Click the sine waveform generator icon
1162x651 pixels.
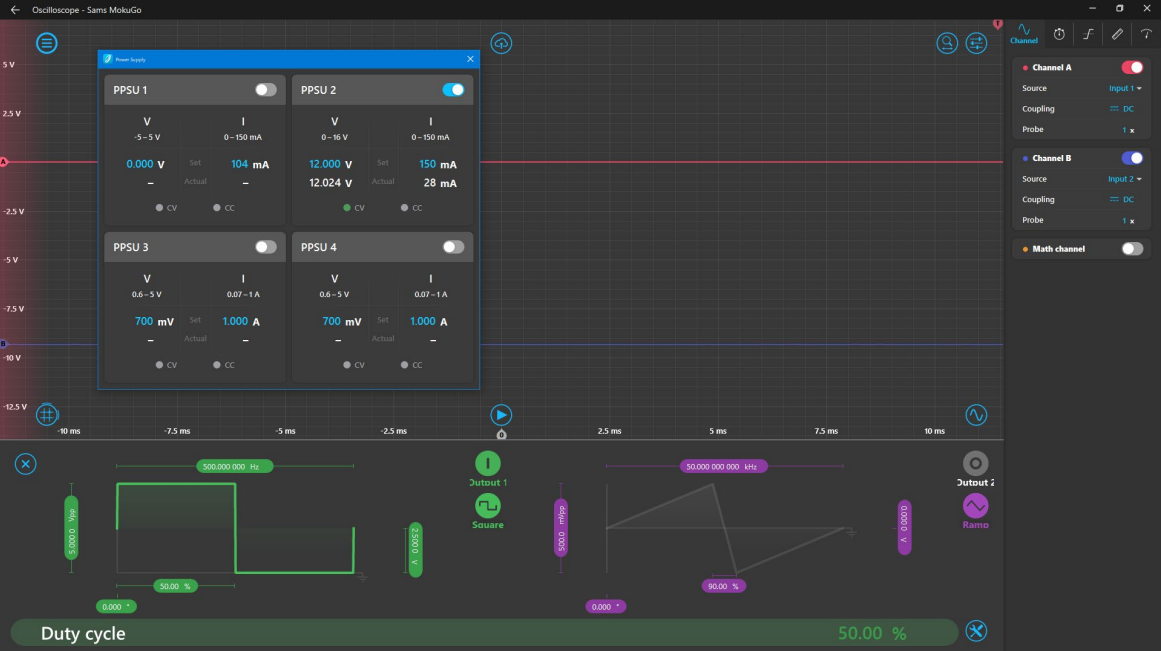(976, 414)
